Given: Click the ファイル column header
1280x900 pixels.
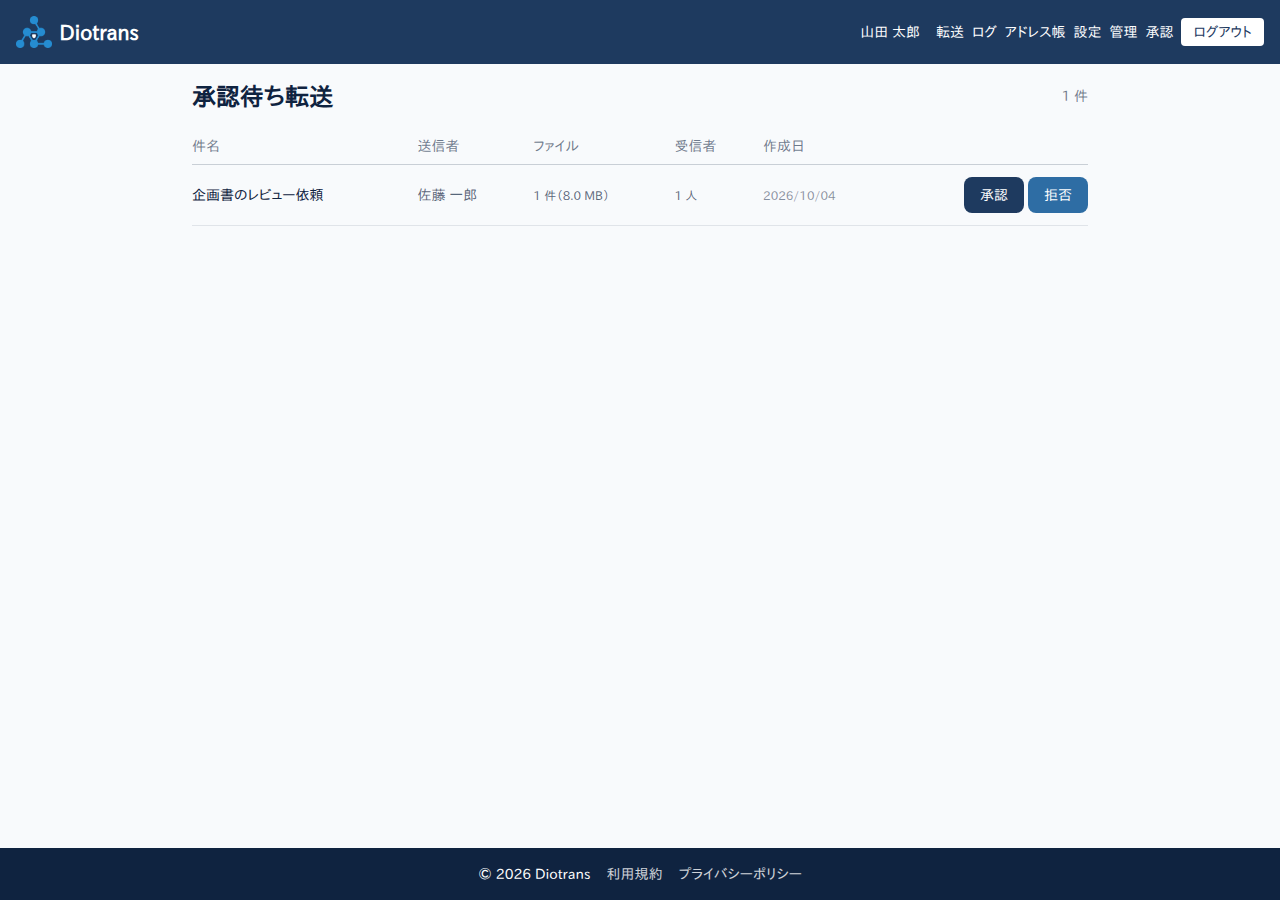Looking at the screenshot, I should click(x=556, y=146).
